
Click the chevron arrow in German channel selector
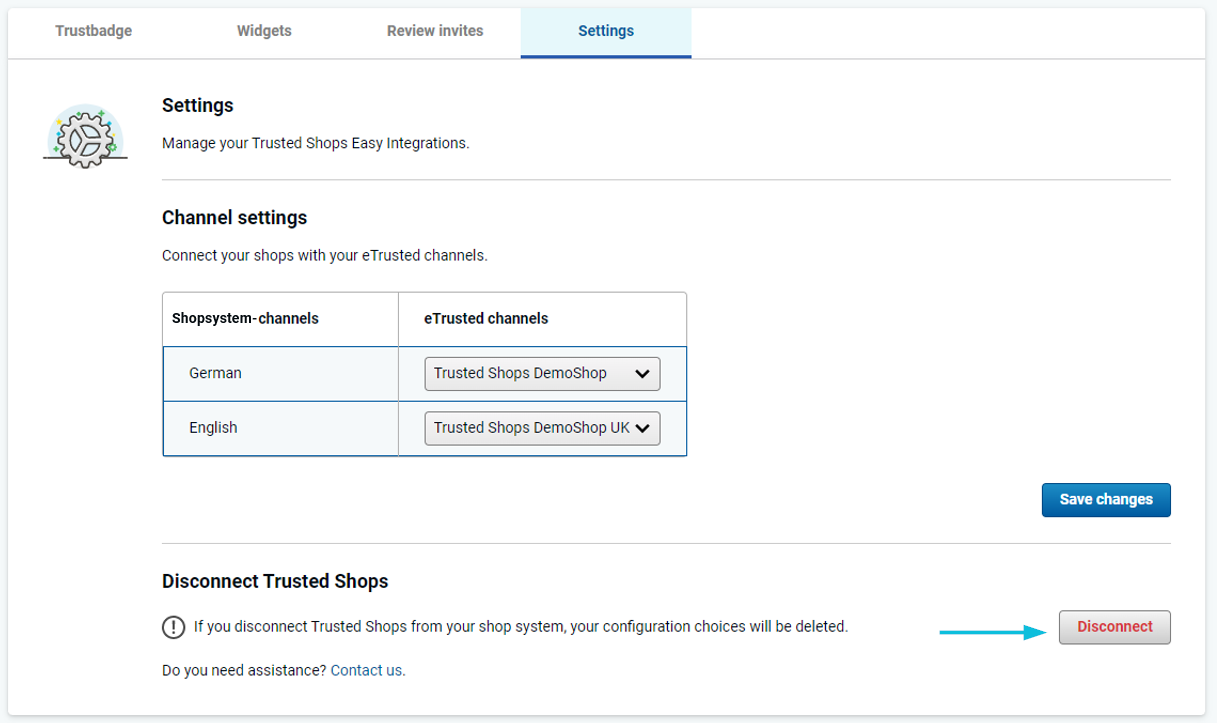(642, 374)
